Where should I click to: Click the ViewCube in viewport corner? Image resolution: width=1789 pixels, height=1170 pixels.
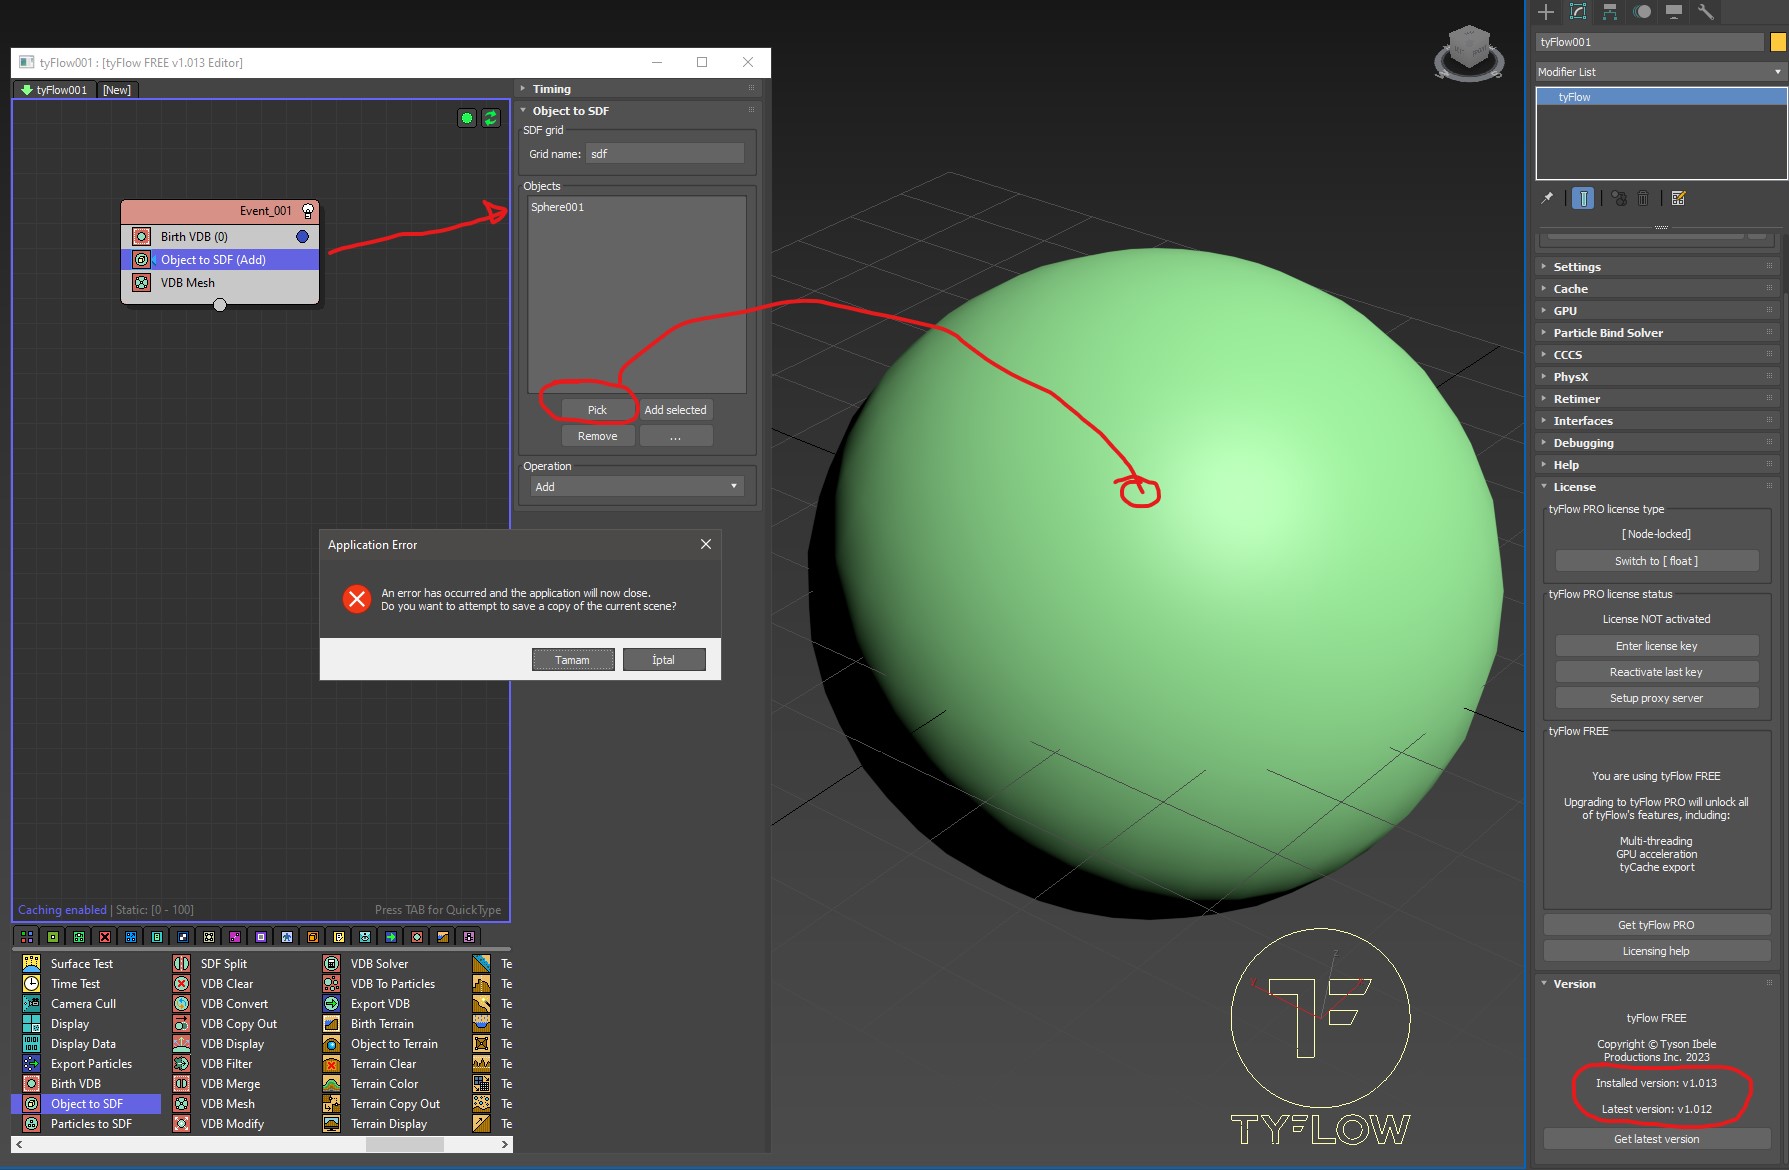[1468, 53]
